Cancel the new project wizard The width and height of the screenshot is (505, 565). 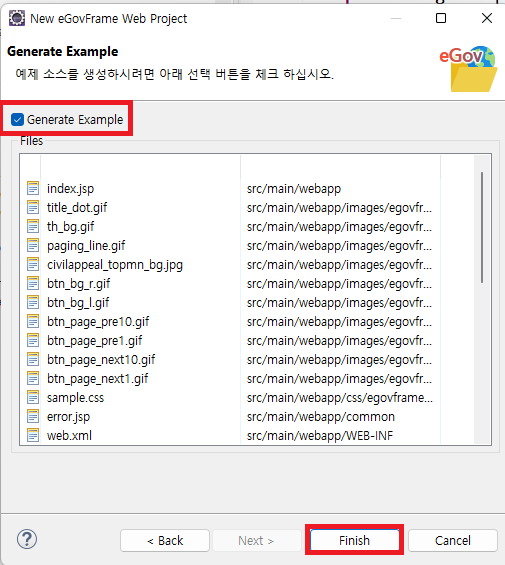[x=453, y=540]
